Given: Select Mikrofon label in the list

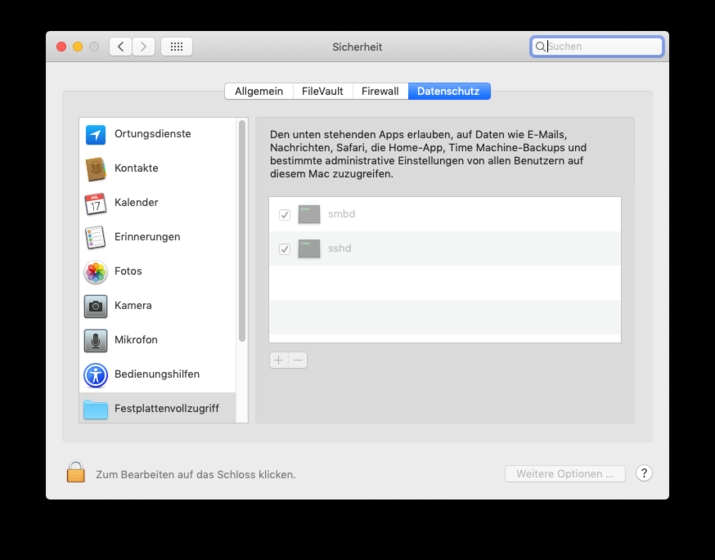Looking at the screenshot, I should (136, 340).
